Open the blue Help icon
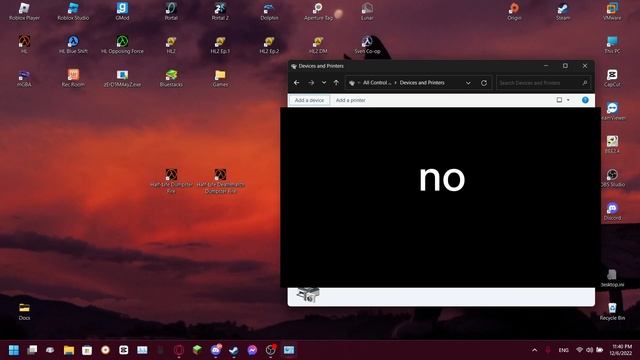 585,100
